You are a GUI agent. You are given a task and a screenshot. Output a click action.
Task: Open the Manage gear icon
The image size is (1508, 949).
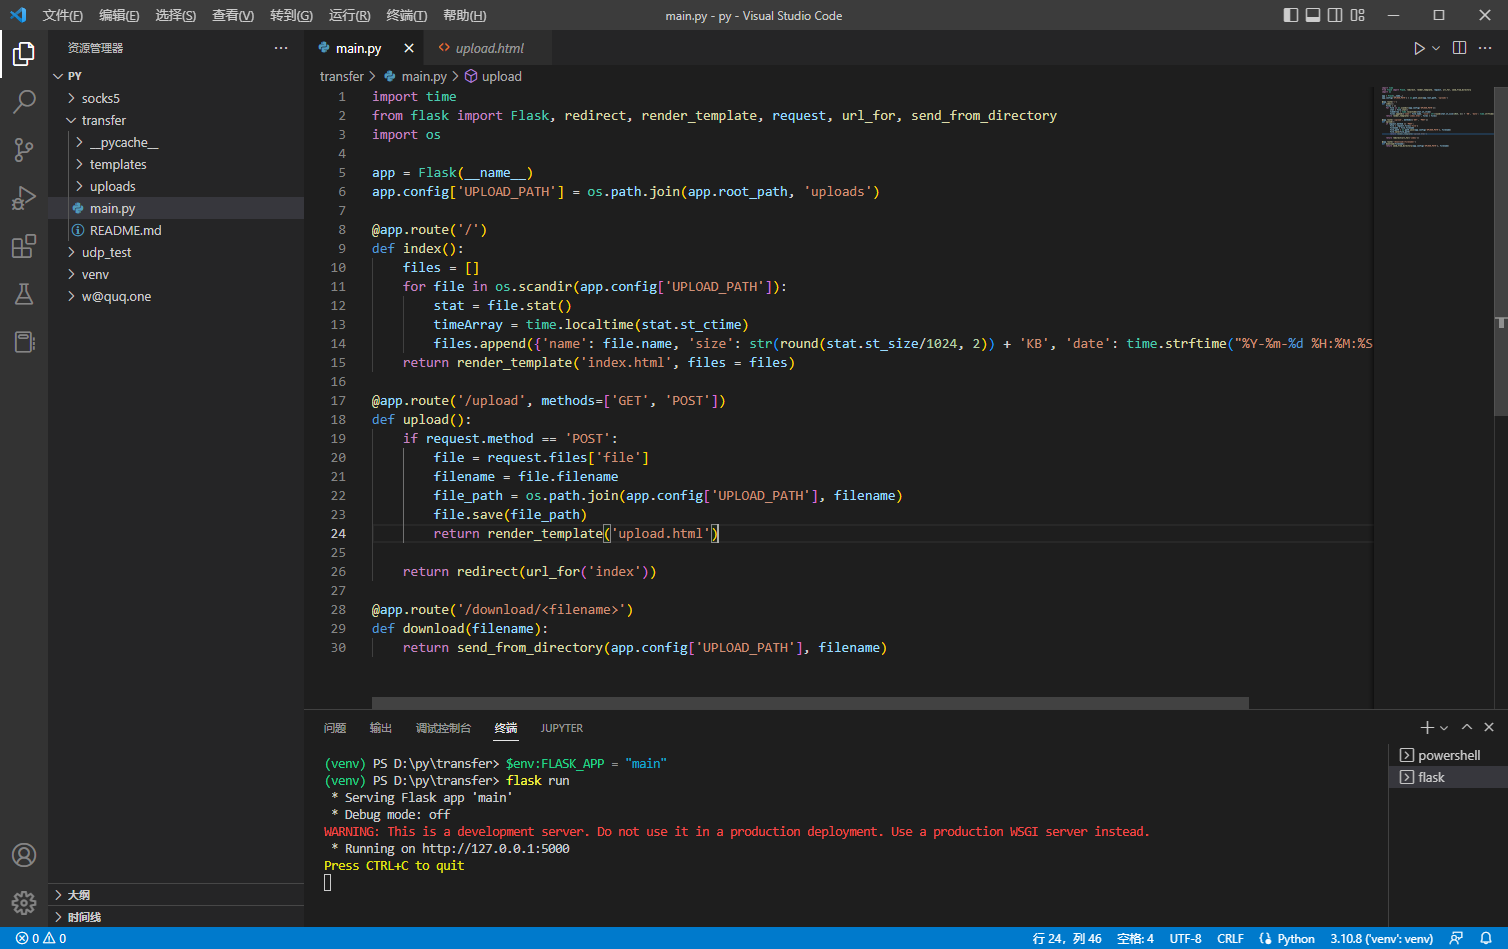point(24,903)
